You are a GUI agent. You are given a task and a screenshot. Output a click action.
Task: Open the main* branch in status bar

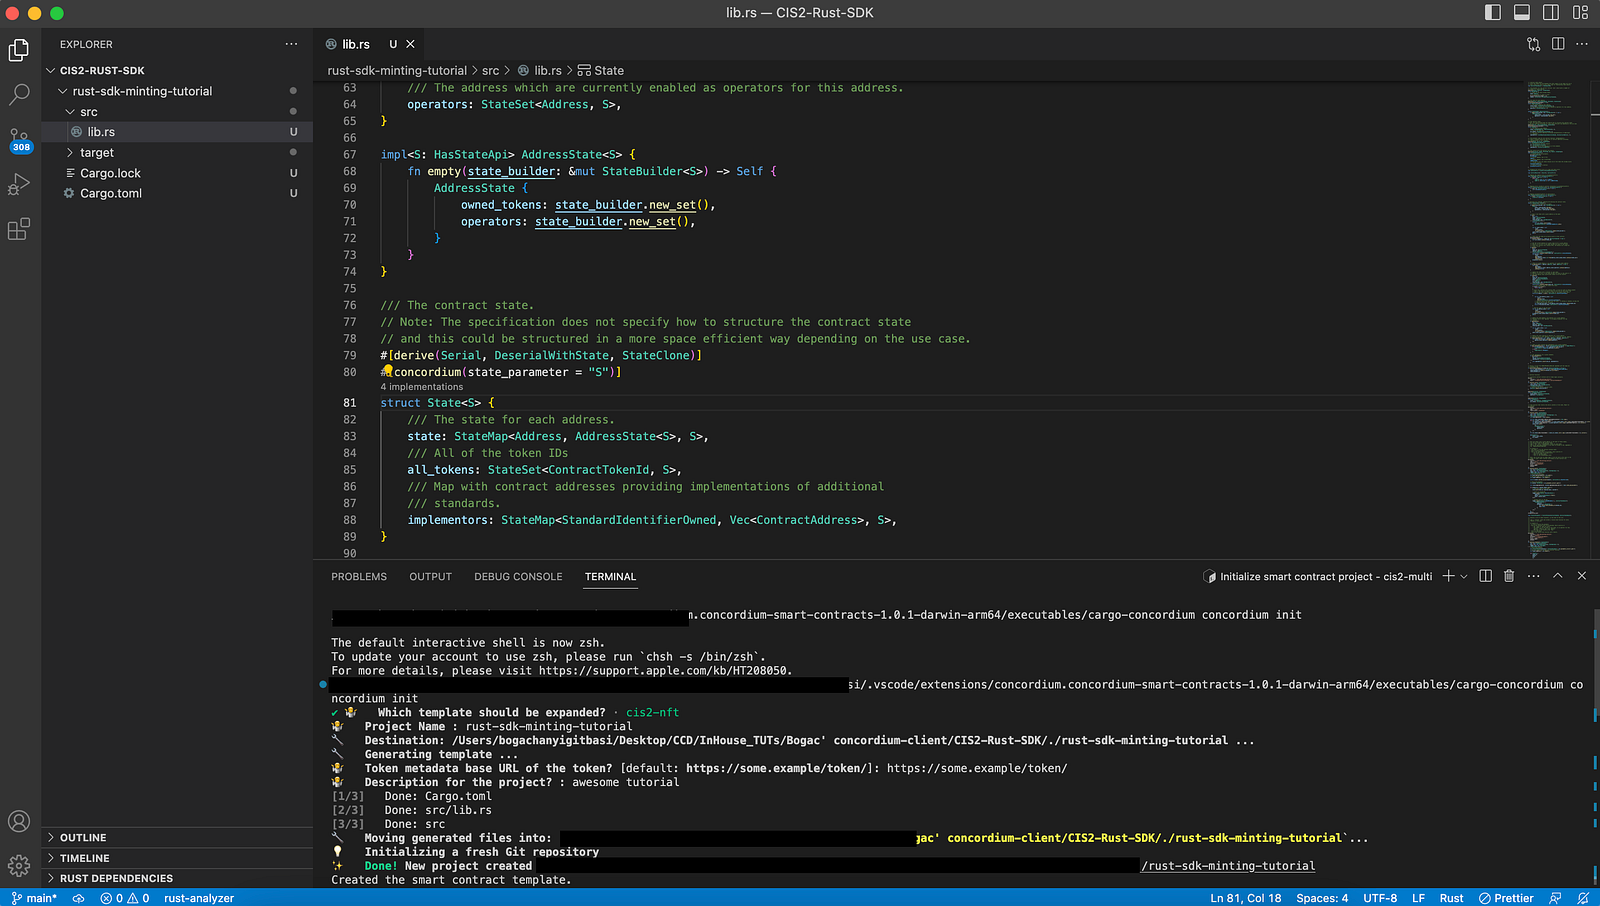34,898
